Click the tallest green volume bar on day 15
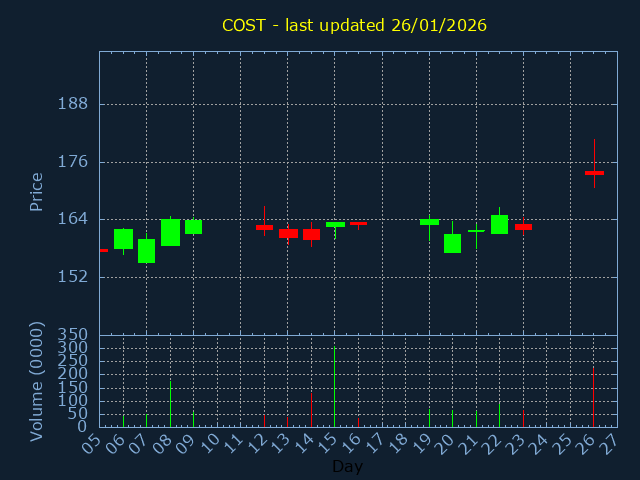 335,387
